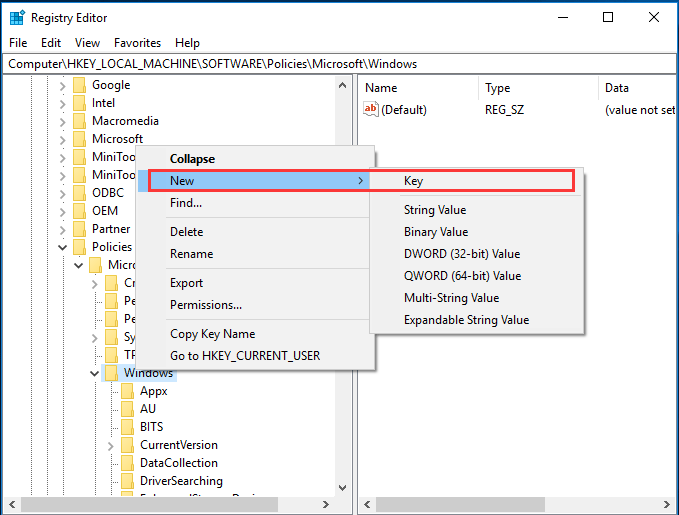Collapse the Windows key arrow
The width and height of the screenshot is (679, 515).
94,373
